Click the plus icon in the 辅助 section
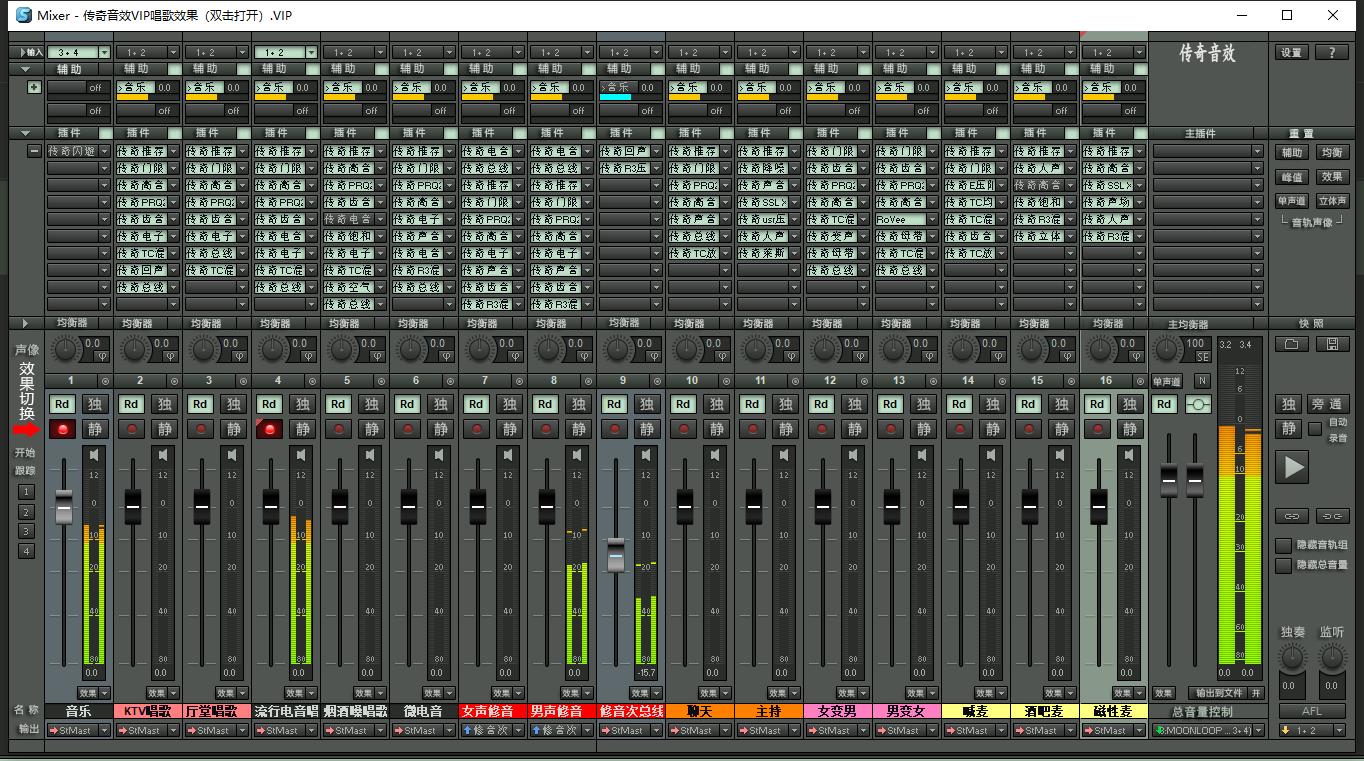Screen dimensions: 1364x761 coord(35,87)
